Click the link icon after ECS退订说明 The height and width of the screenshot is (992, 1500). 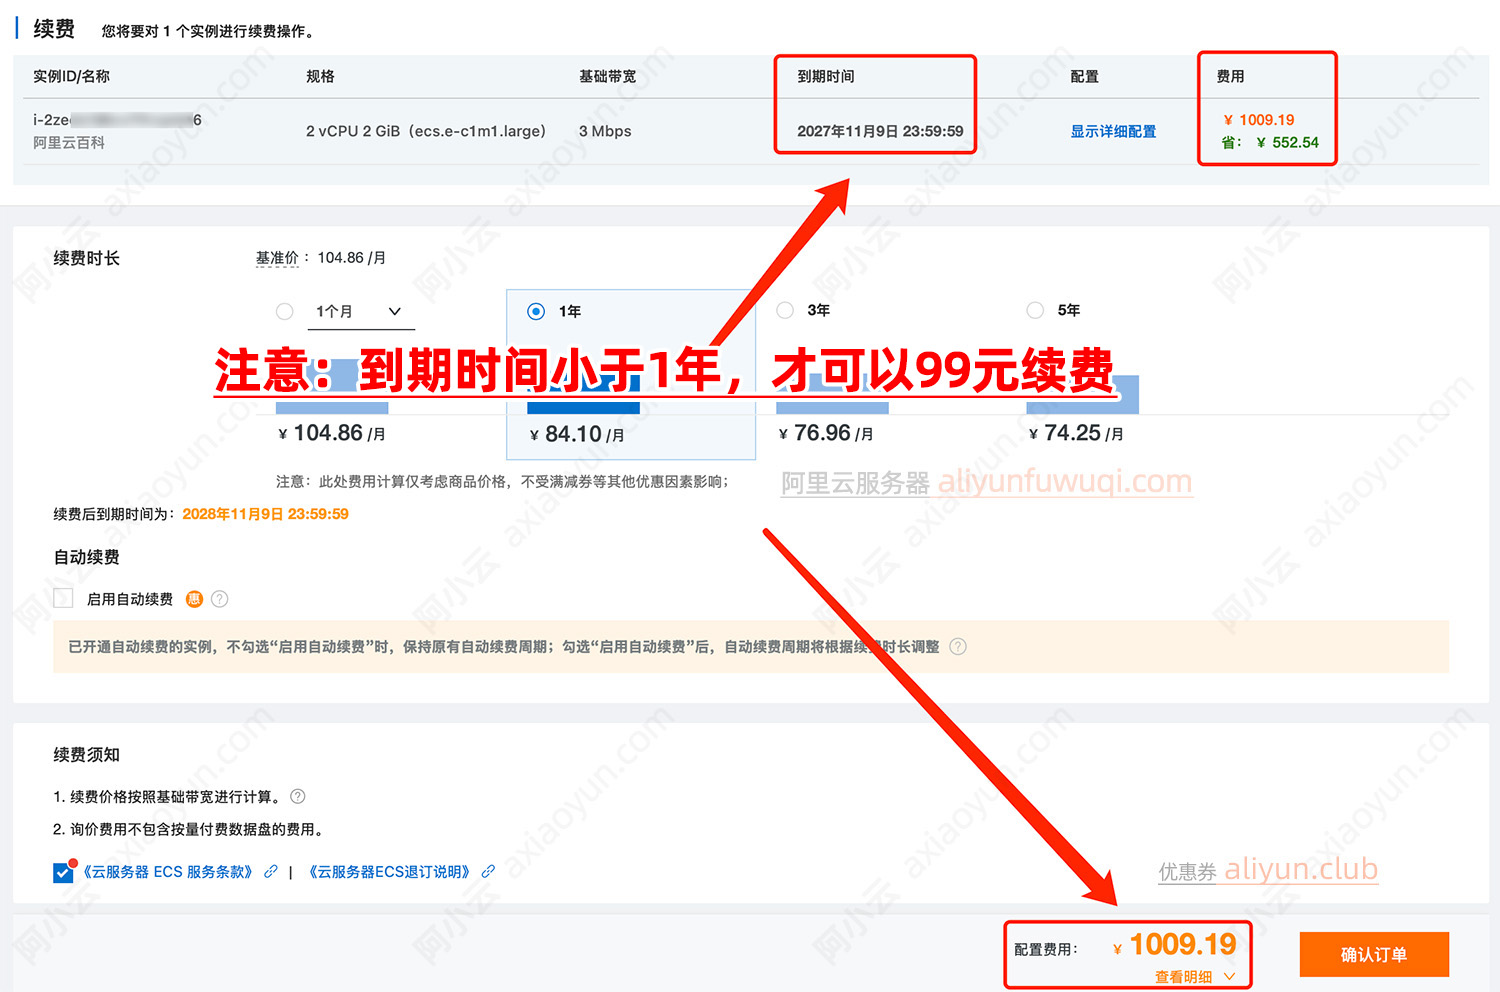point(488,872)
